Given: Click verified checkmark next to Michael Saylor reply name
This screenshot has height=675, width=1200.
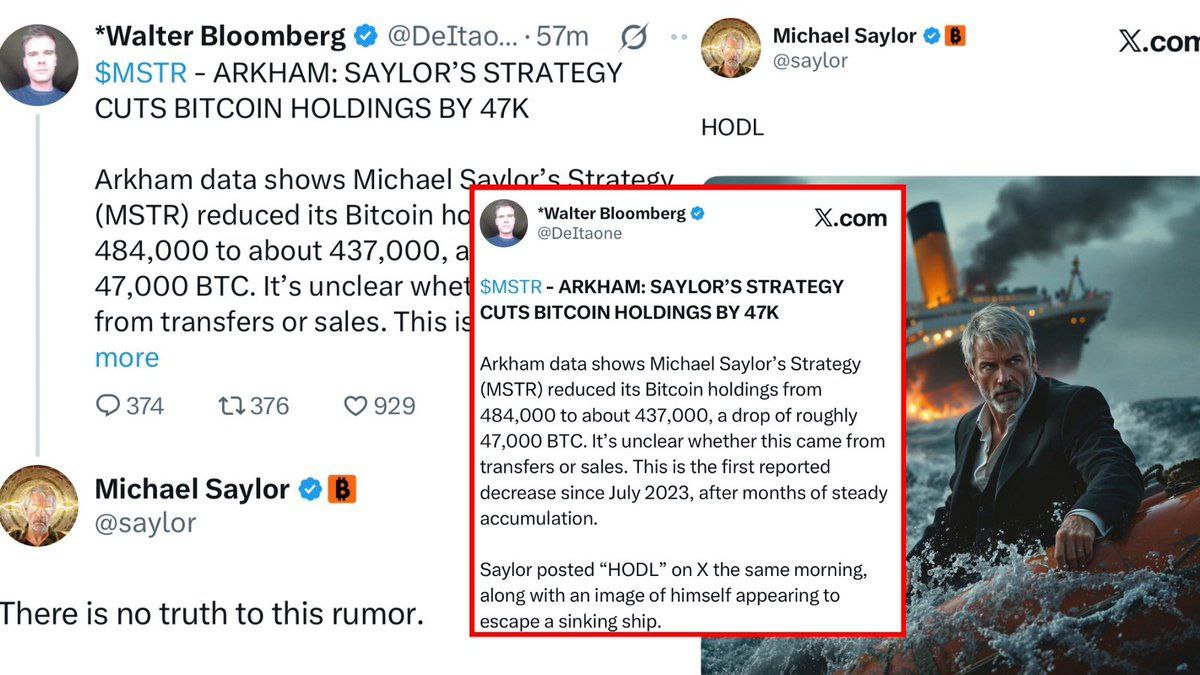Looking at the screenshot, I should 310,489.
